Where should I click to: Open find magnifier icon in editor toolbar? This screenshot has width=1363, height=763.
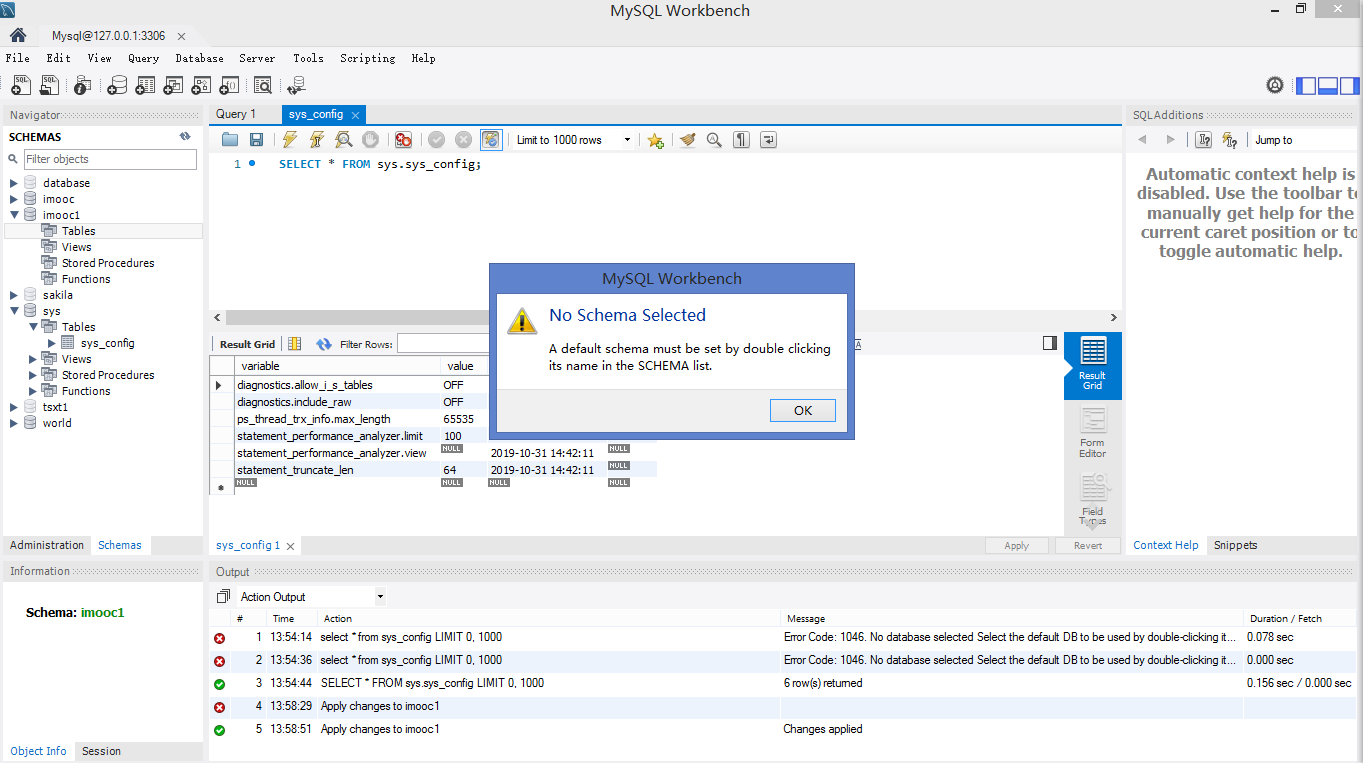(x=714, y=140)
